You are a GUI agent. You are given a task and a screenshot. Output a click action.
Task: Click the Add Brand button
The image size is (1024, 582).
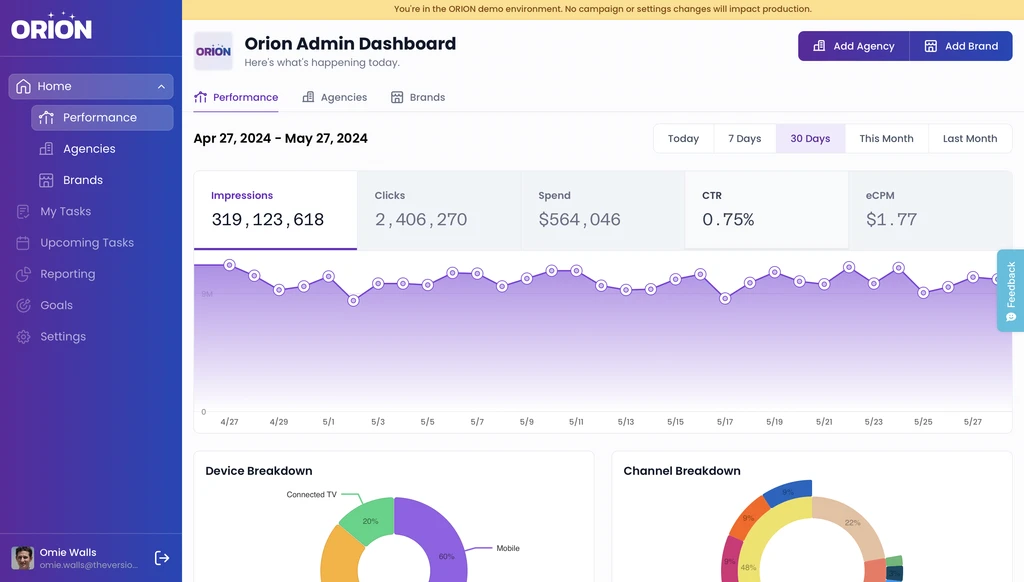pyautogui.click(x=961, y=46)
